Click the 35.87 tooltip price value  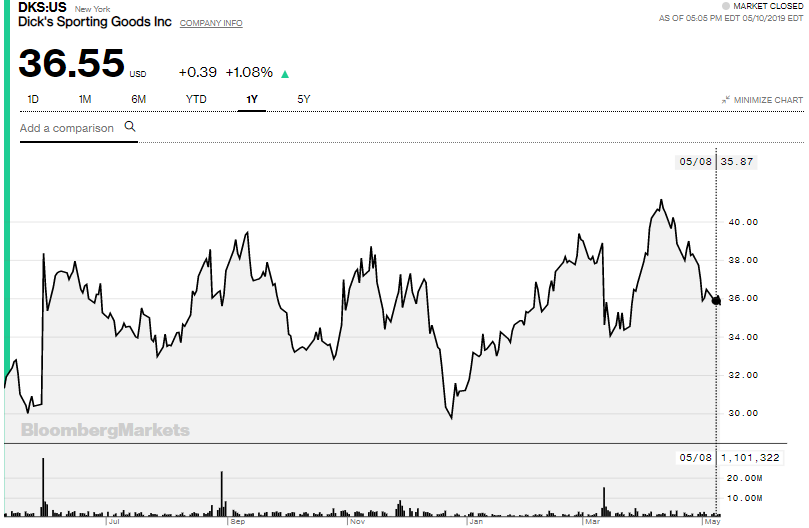point(736,162)
